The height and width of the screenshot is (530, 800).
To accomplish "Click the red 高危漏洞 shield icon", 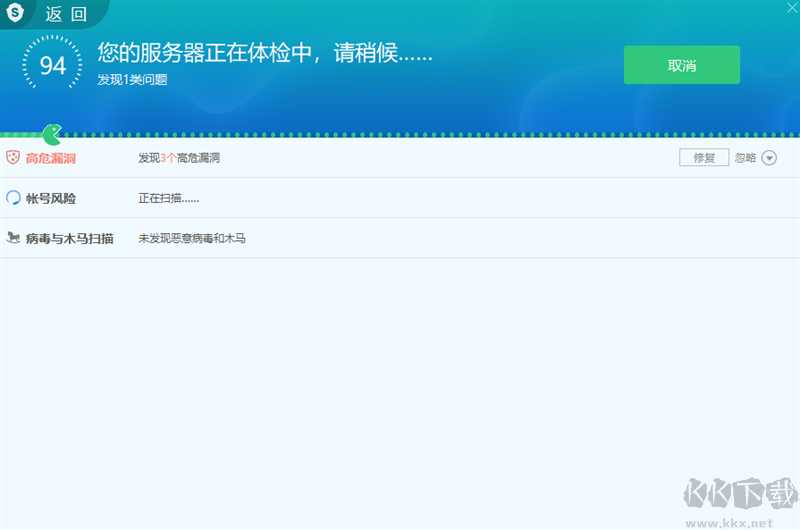I will [13, 157].
